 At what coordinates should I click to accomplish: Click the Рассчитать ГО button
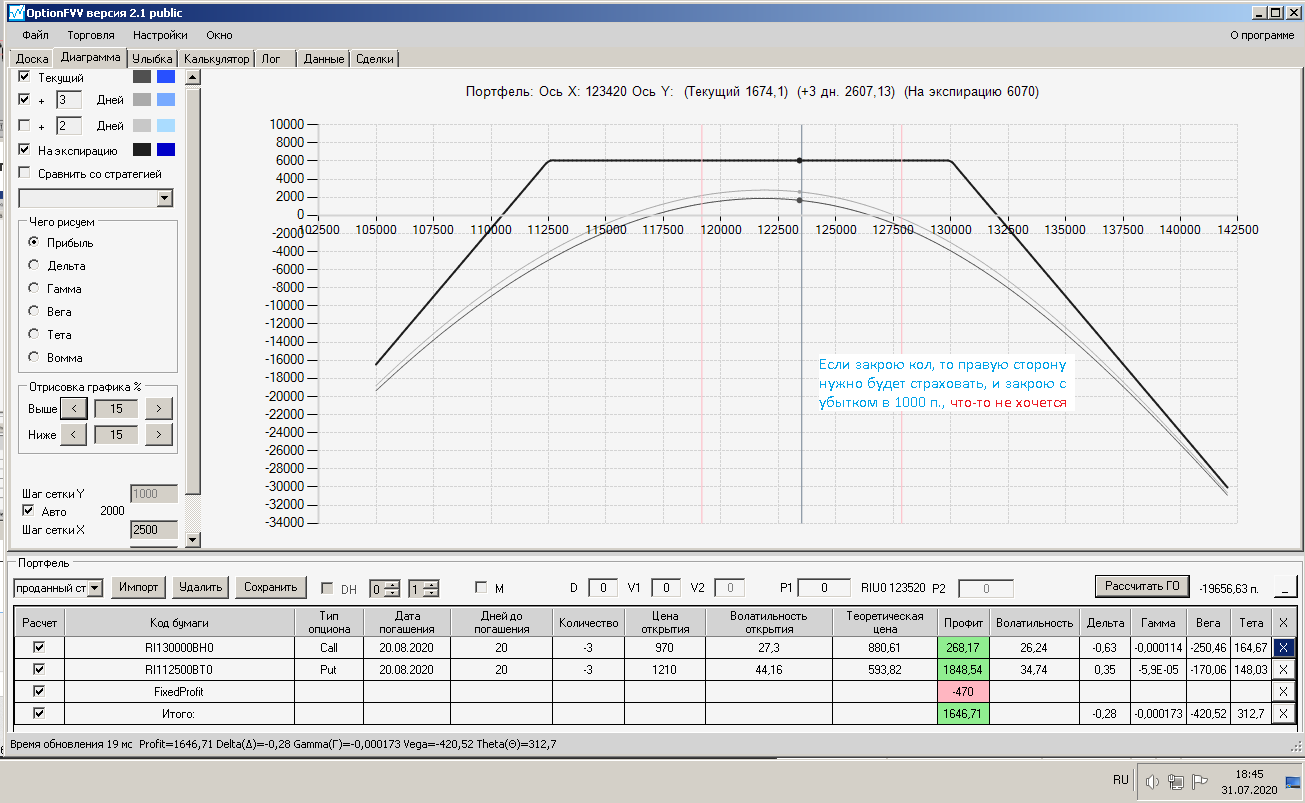1144,586
